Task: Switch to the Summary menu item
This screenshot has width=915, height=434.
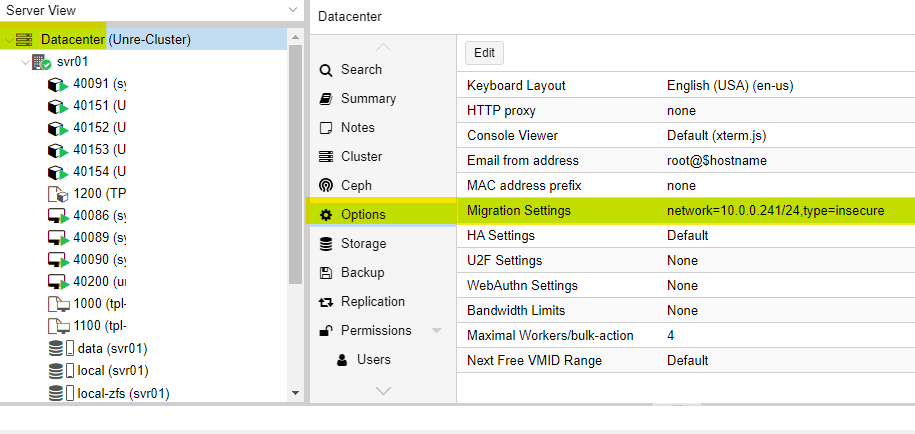Action: (x=368, y=98)
